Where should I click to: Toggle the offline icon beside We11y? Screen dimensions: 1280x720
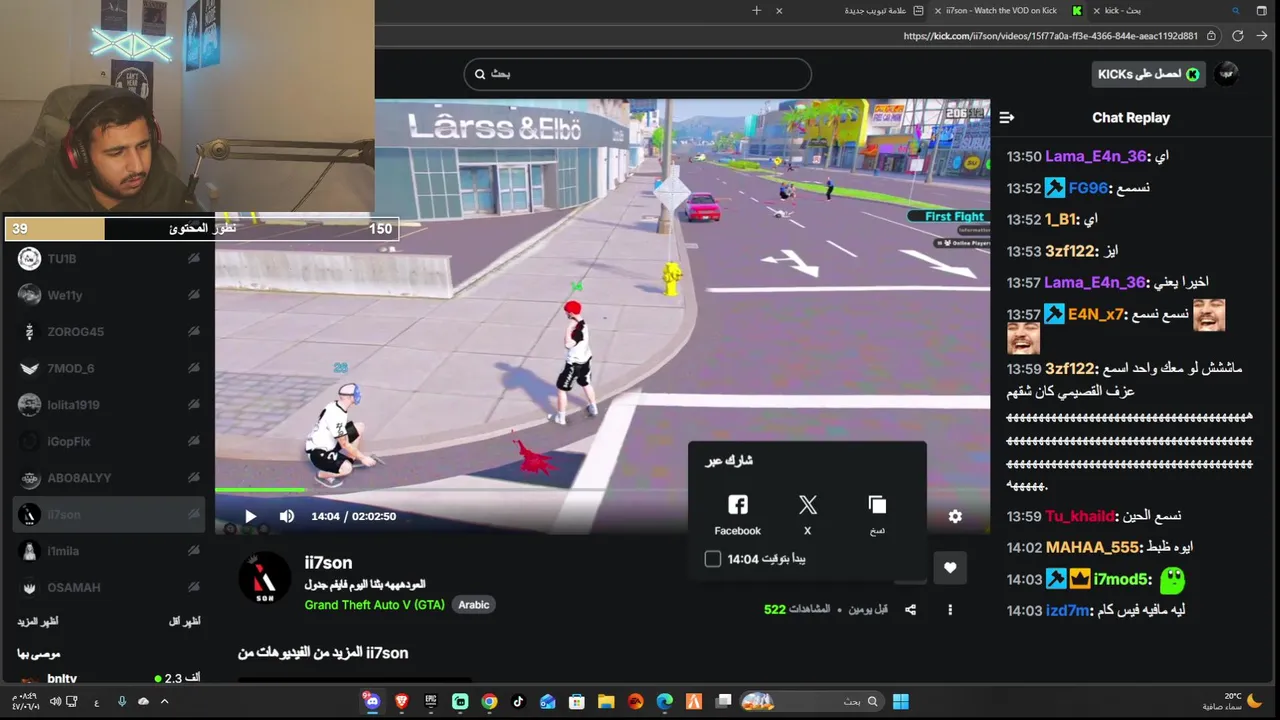point(194,295)
